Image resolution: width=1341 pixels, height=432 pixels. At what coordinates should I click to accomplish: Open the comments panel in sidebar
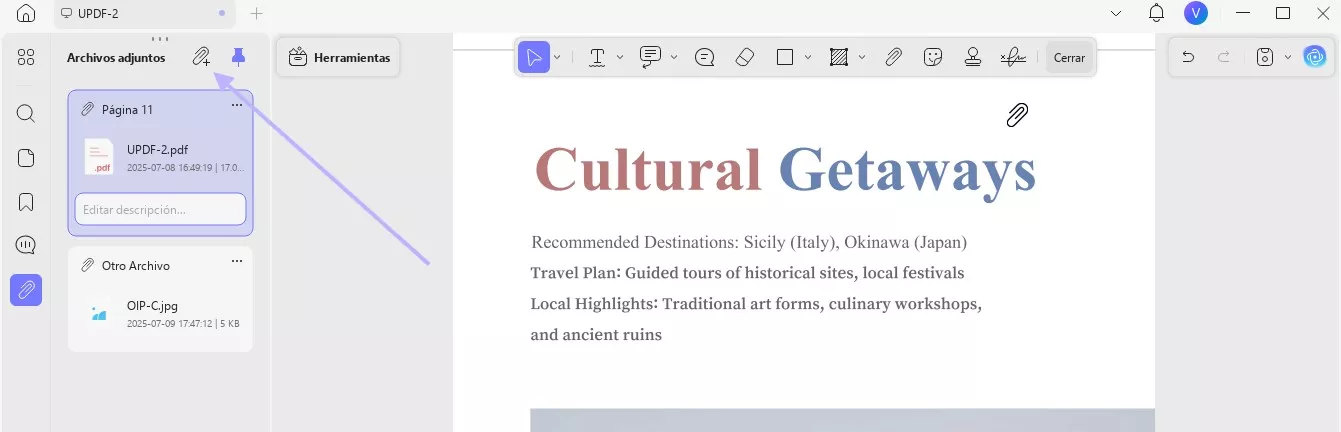click(x=26, y=245)
